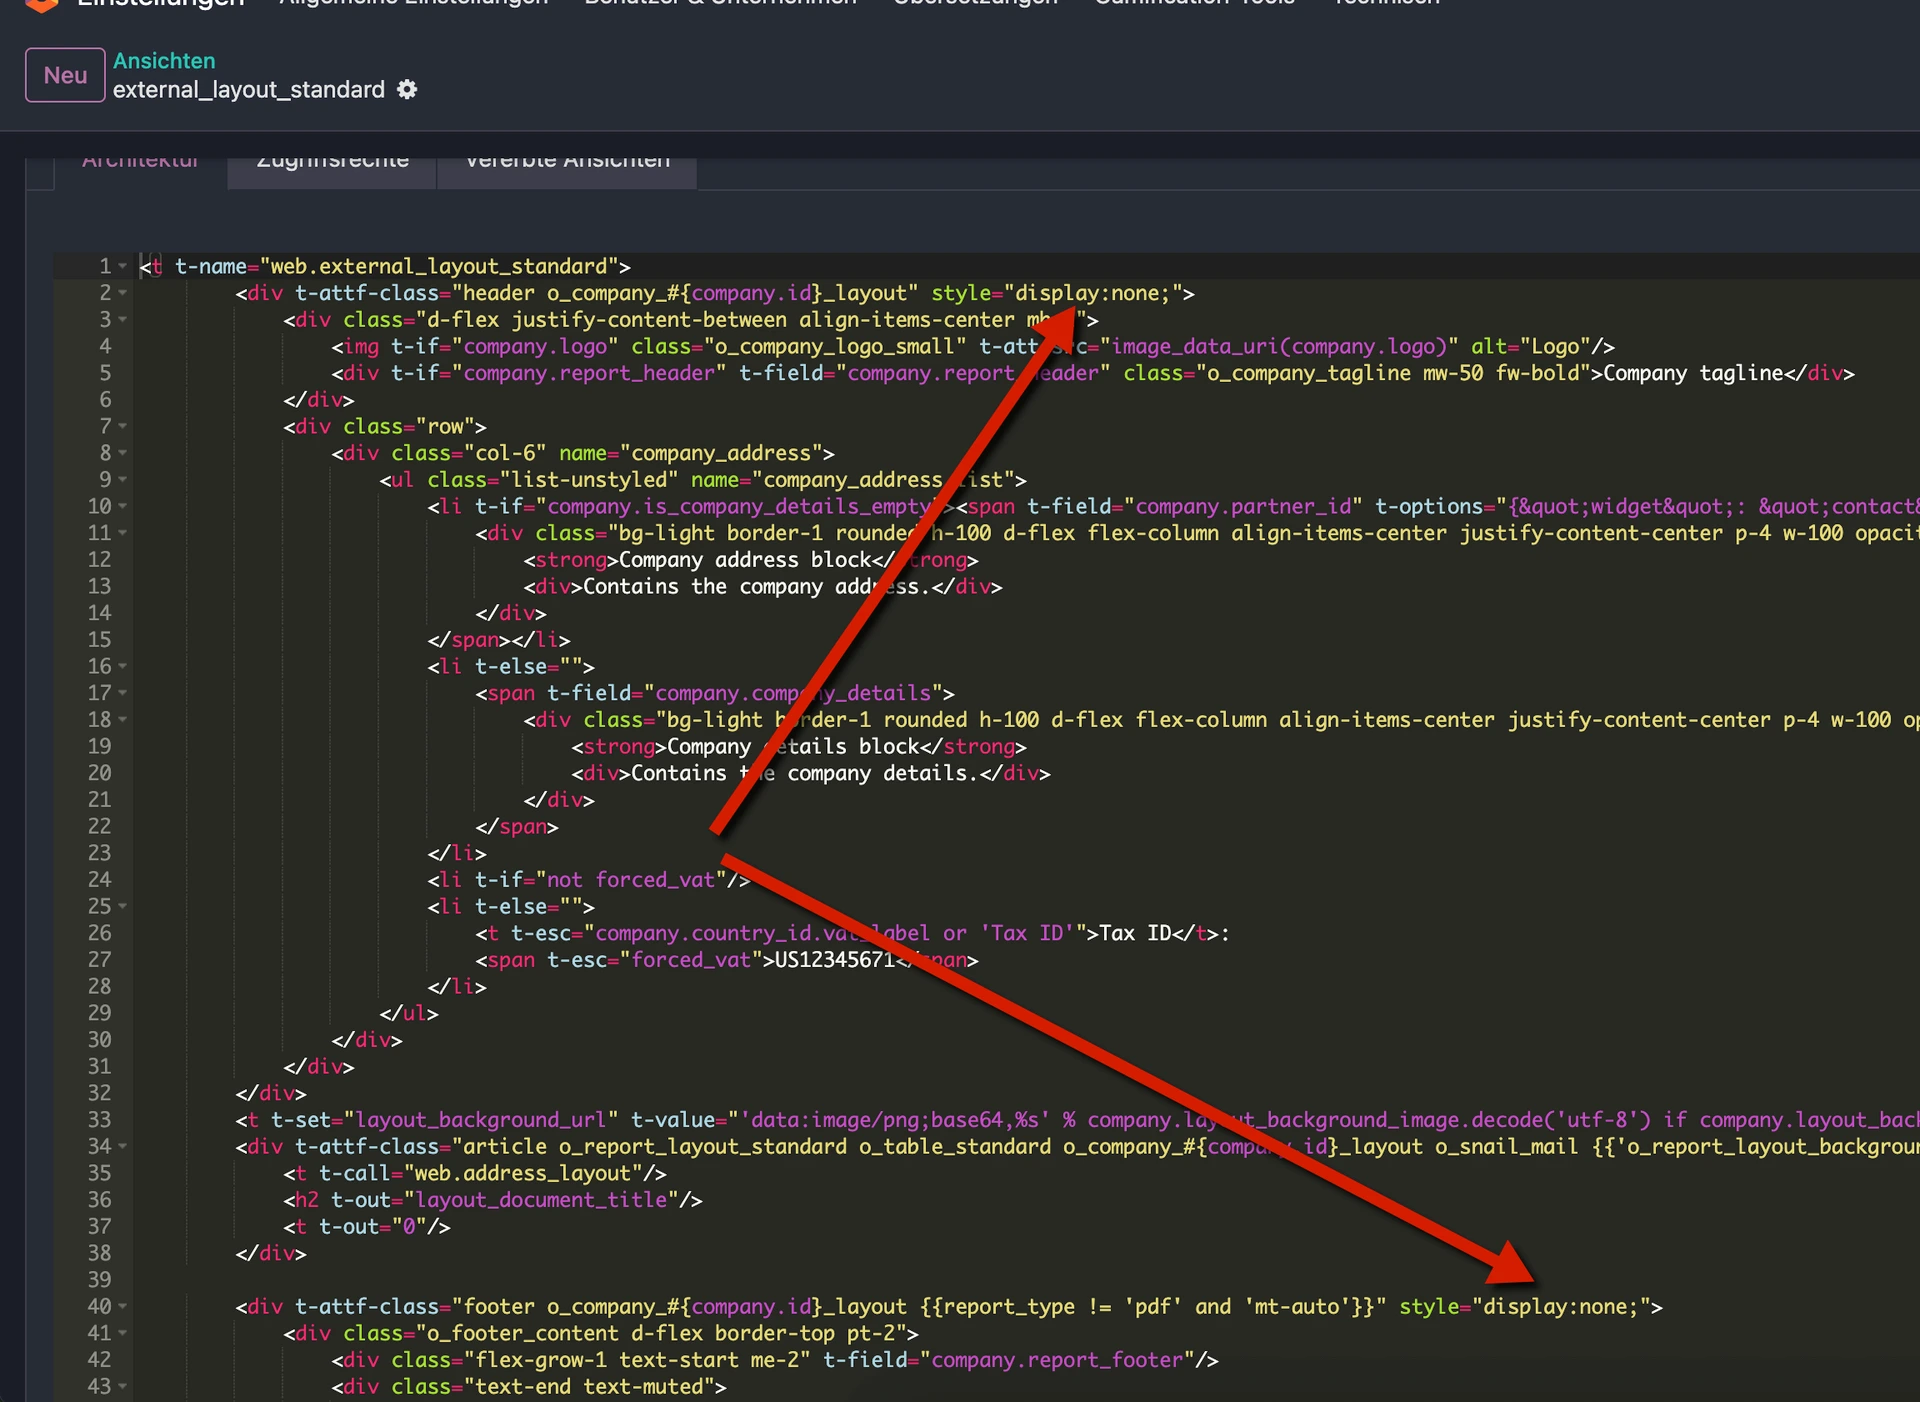Open the Technisch menu
This screenshot has height=1402, width=1920.
1385,3
